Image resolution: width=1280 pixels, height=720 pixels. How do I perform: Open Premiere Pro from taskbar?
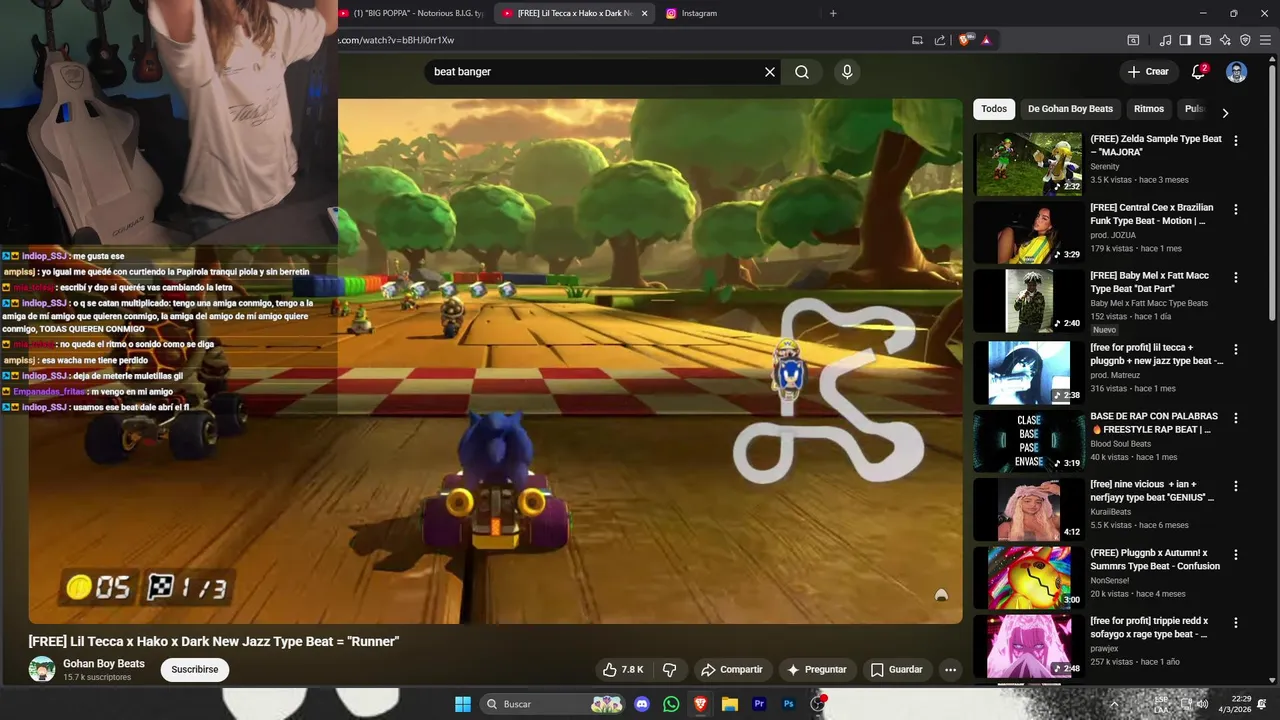coord(759,704)
